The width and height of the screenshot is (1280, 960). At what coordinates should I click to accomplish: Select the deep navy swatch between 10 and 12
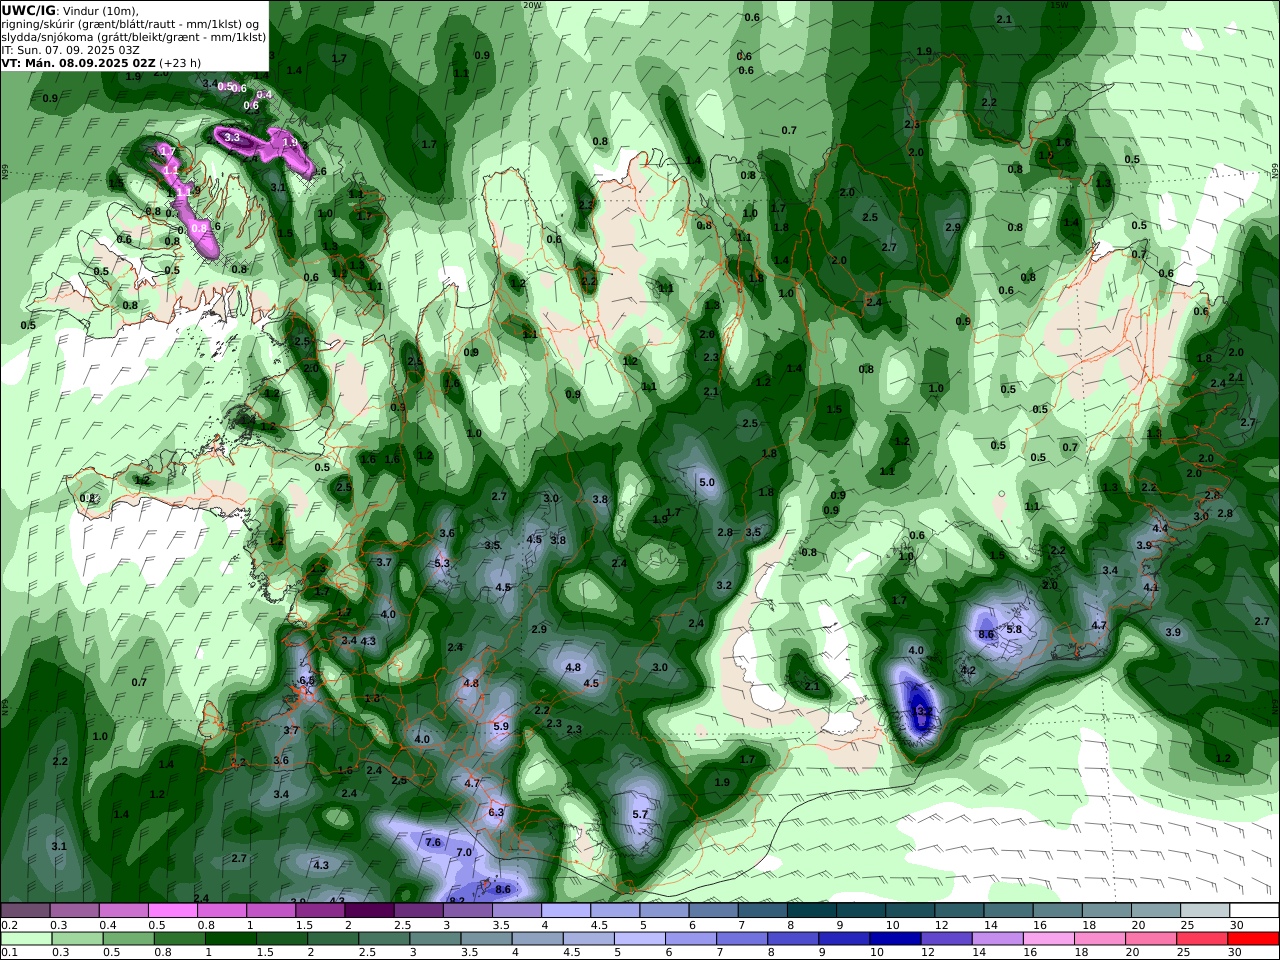895,939
